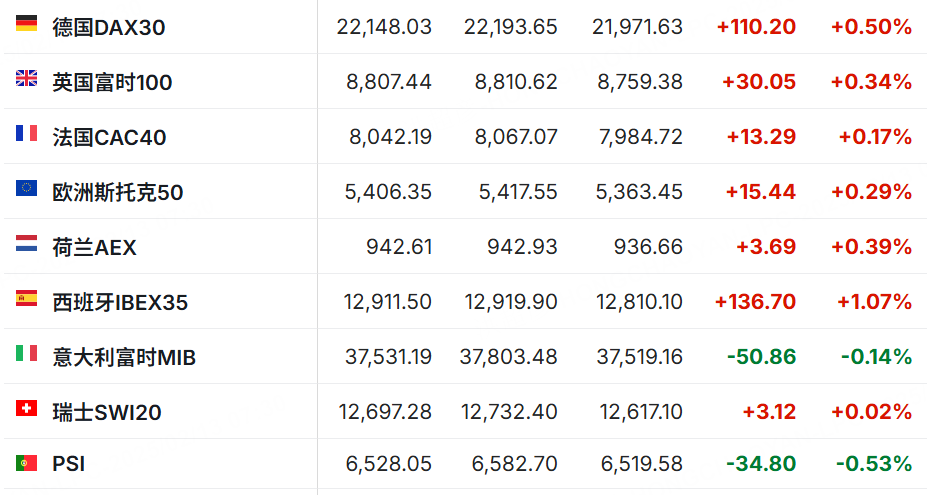This screenshot has height=495, width=927.
Task: Open the 荷兰AEX index link
Action: pos(94,247)
